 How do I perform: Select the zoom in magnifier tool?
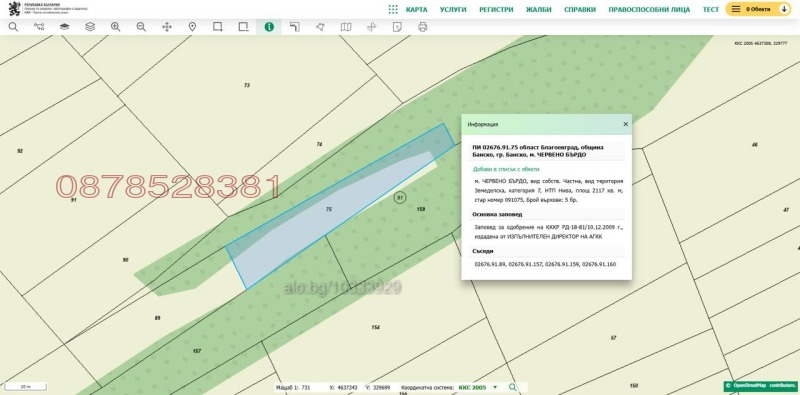click(116, 27)
